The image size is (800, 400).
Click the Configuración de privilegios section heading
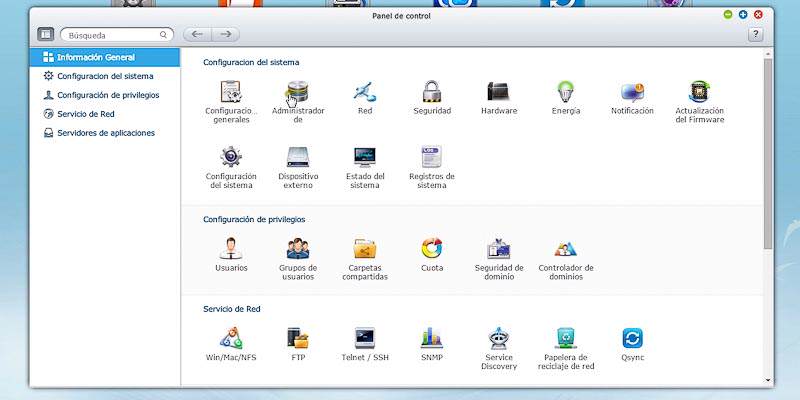pos(254,219)
